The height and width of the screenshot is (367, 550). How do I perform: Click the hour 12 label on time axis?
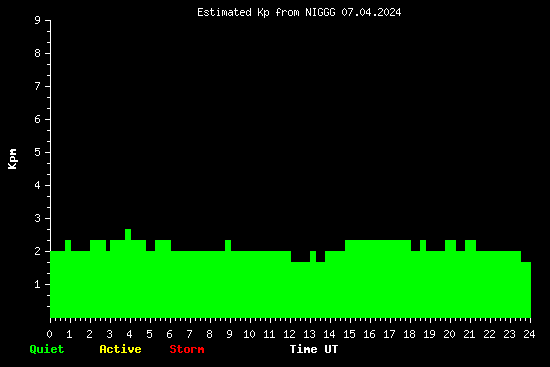[x=289, y=334]
